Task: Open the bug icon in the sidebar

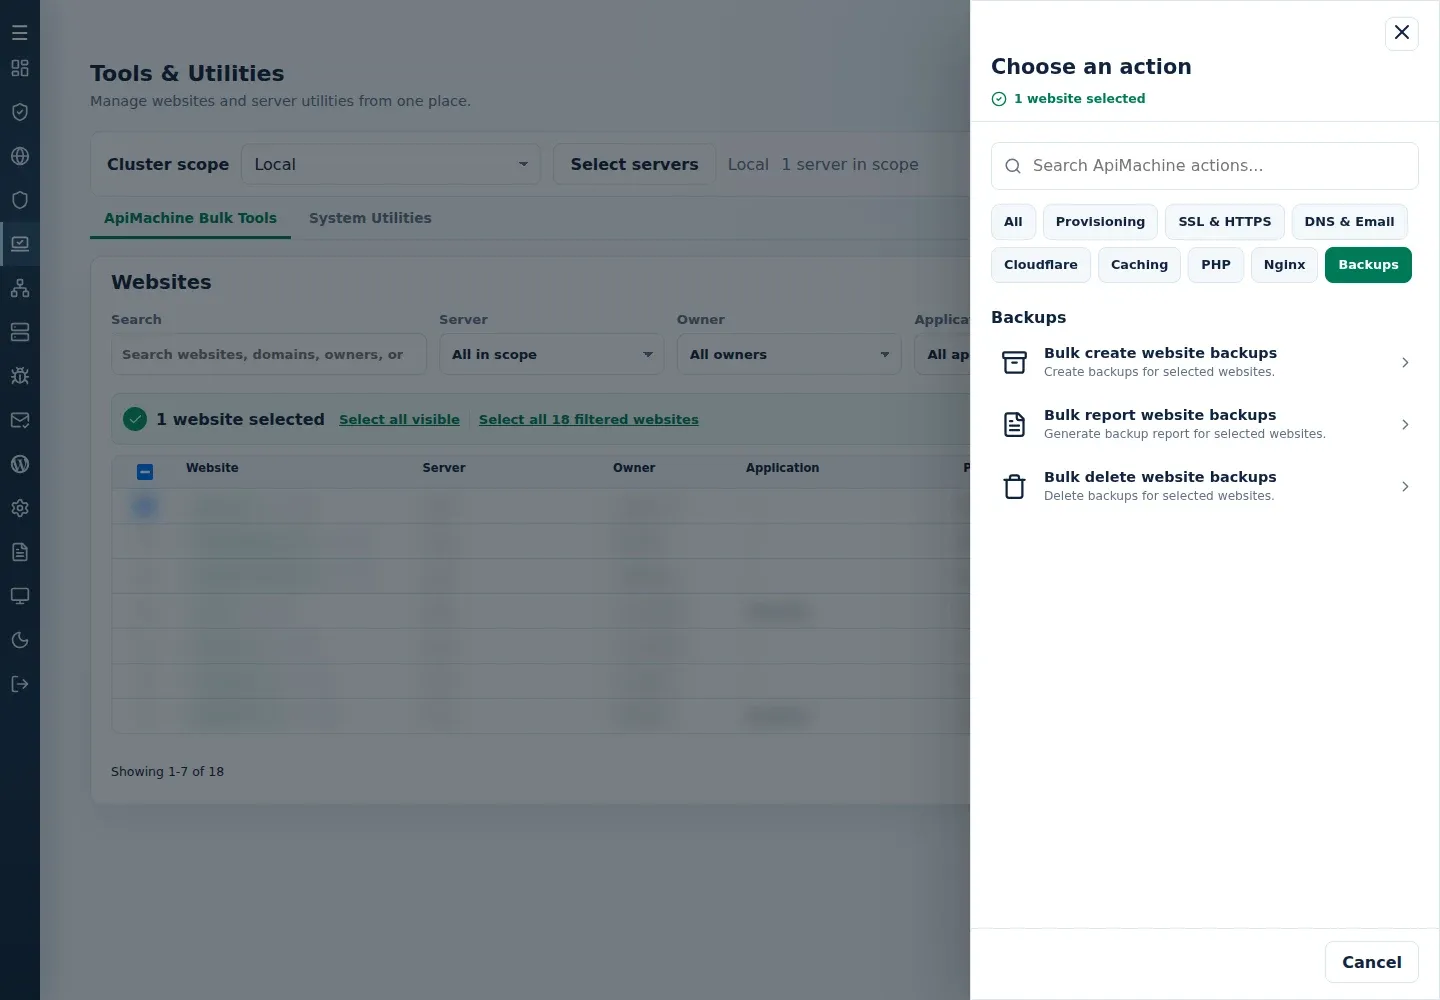Action: click(x=20, y=376)
